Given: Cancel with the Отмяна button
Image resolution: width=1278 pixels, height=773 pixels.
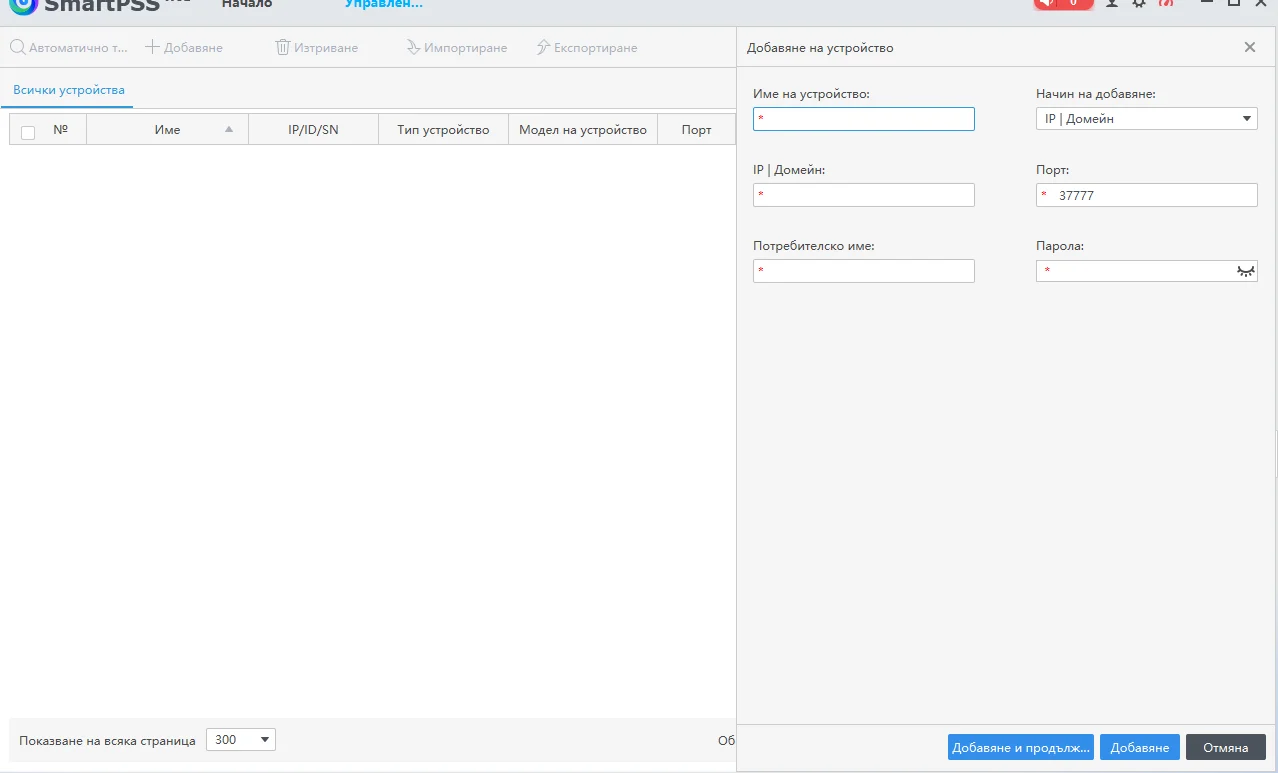Looking at the screenshot, I should point(1226,747).
